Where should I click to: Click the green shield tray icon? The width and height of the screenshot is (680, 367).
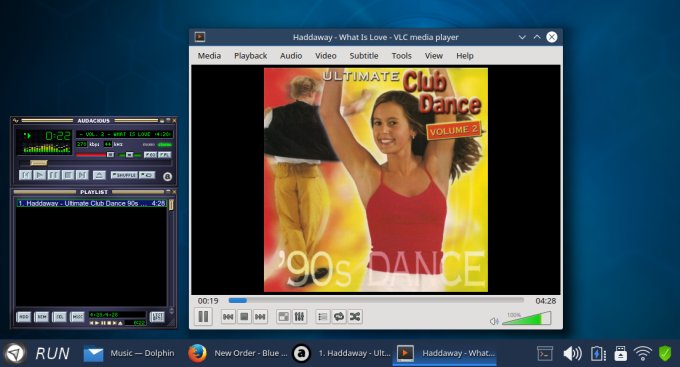point(665,353)
